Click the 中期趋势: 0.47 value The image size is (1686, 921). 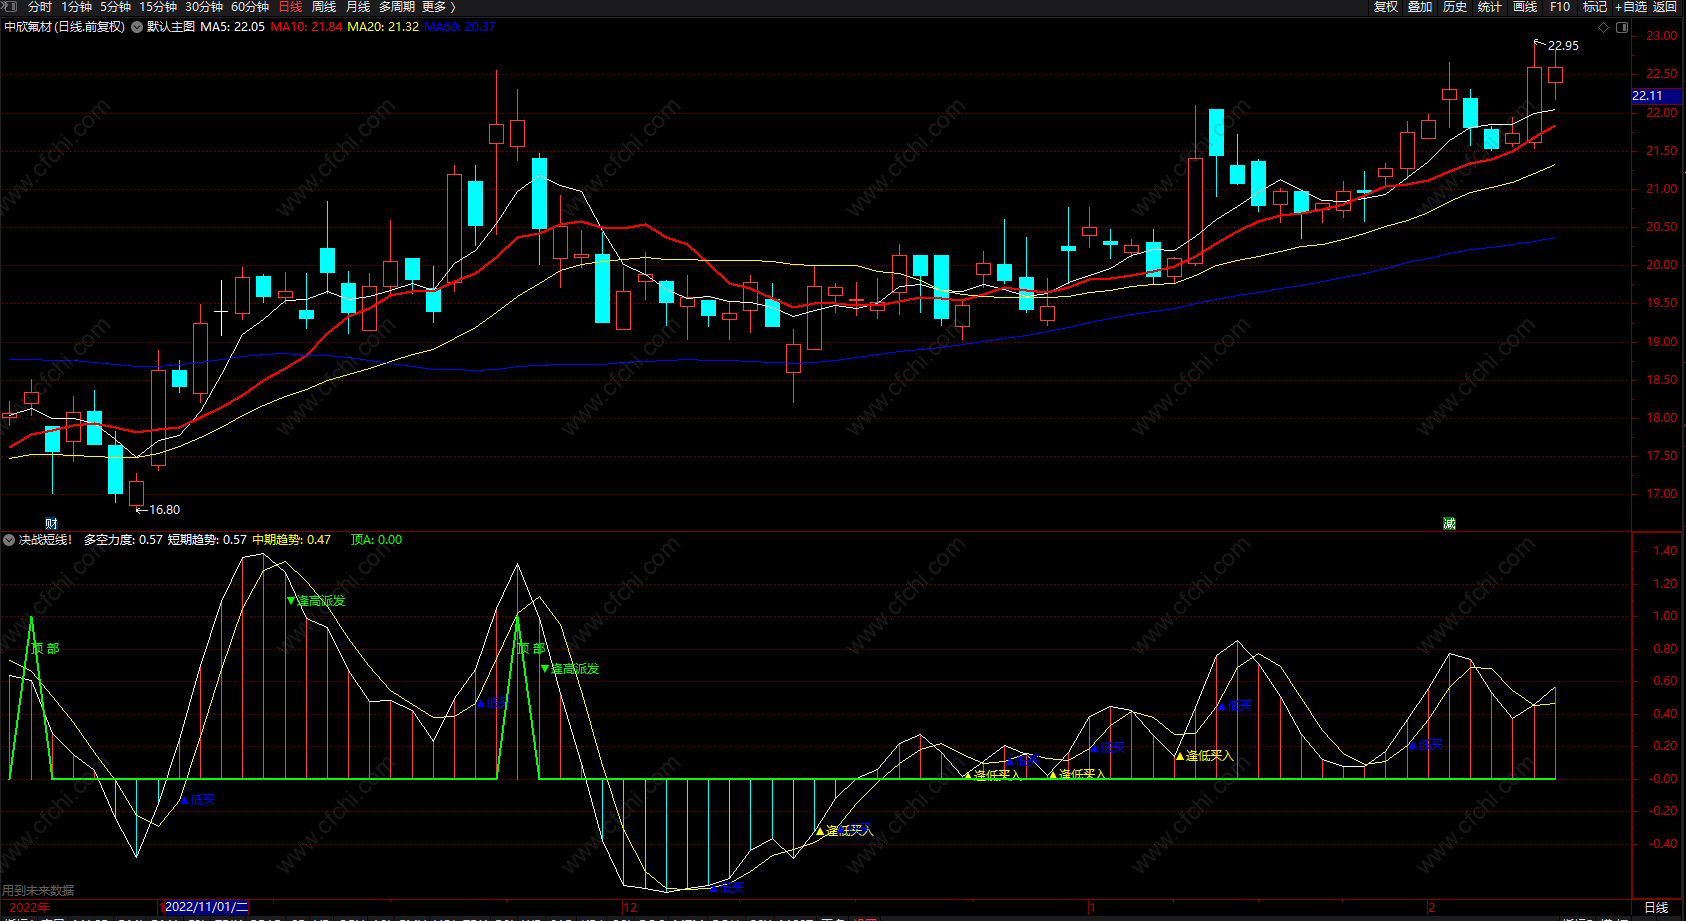click(x=291, y=540)
